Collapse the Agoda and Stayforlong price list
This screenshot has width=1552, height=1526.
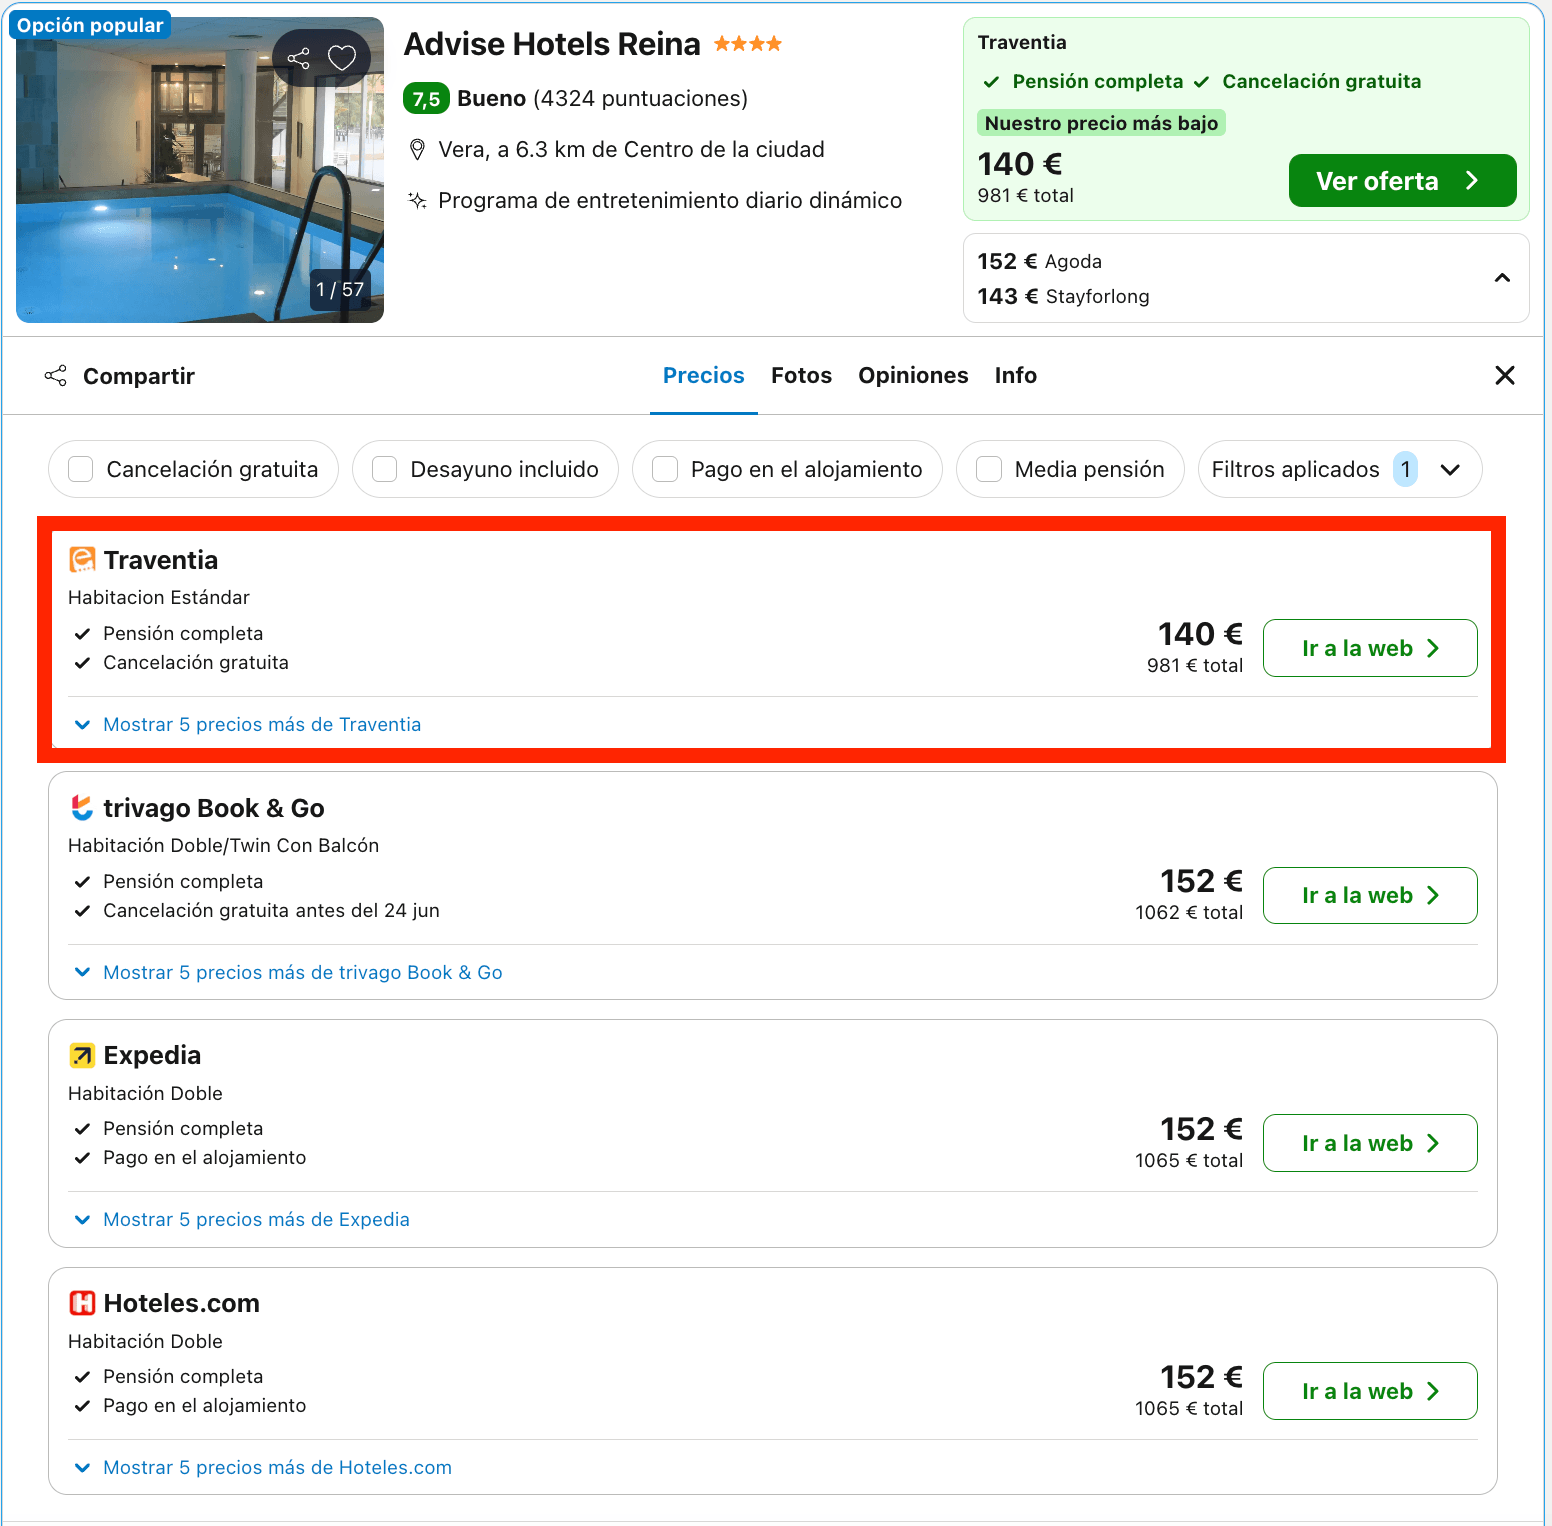[x=1502, y=278]
